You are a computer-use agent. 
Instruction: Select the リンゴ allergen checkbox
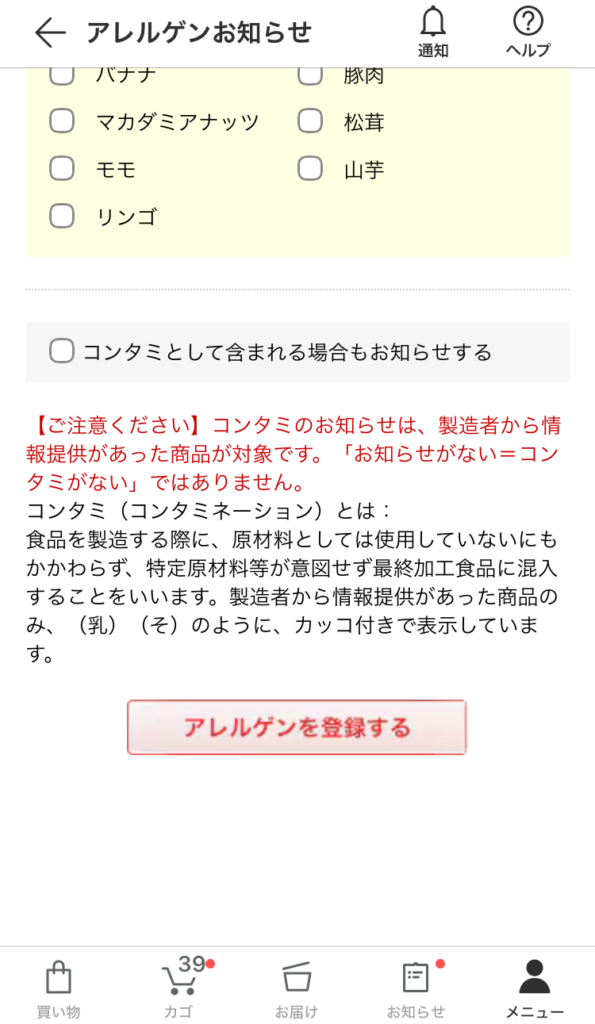coord(63,214)
